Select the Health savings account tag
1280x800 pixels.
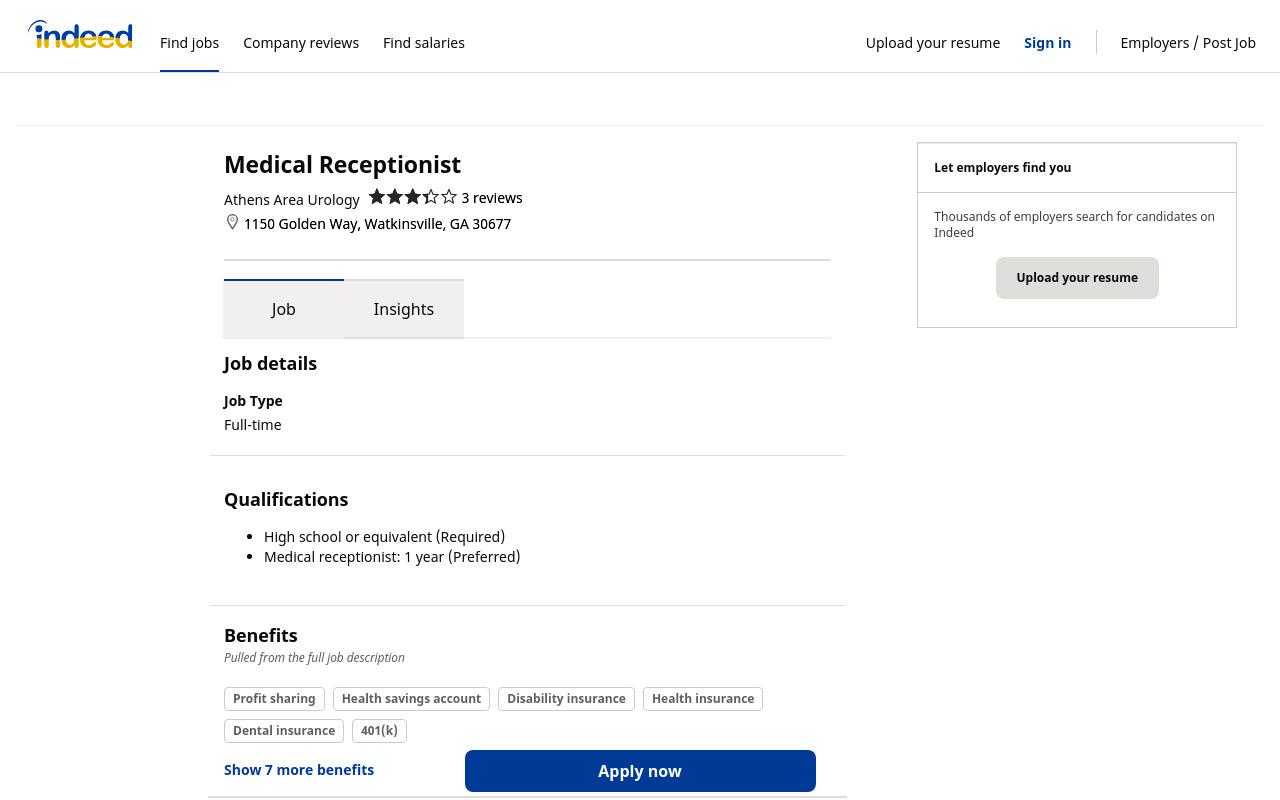(411, 699)
